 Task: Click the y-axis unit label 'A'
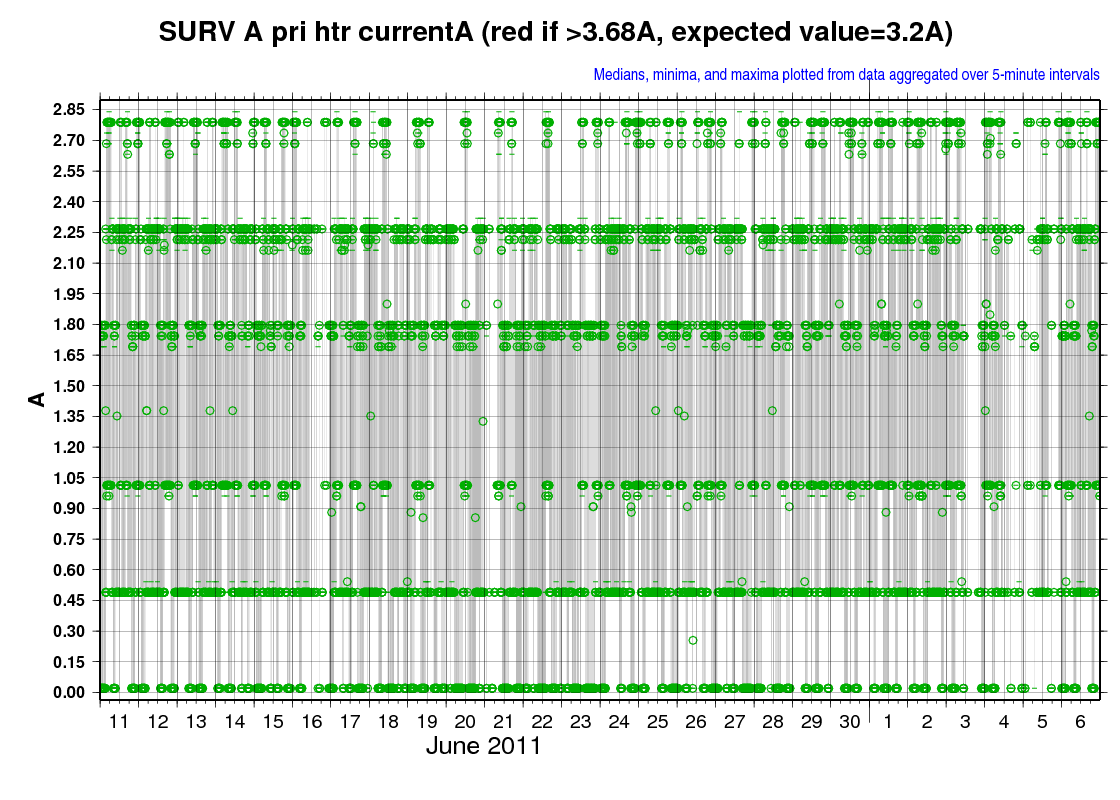pyautogui.click(x=36, y=400)
